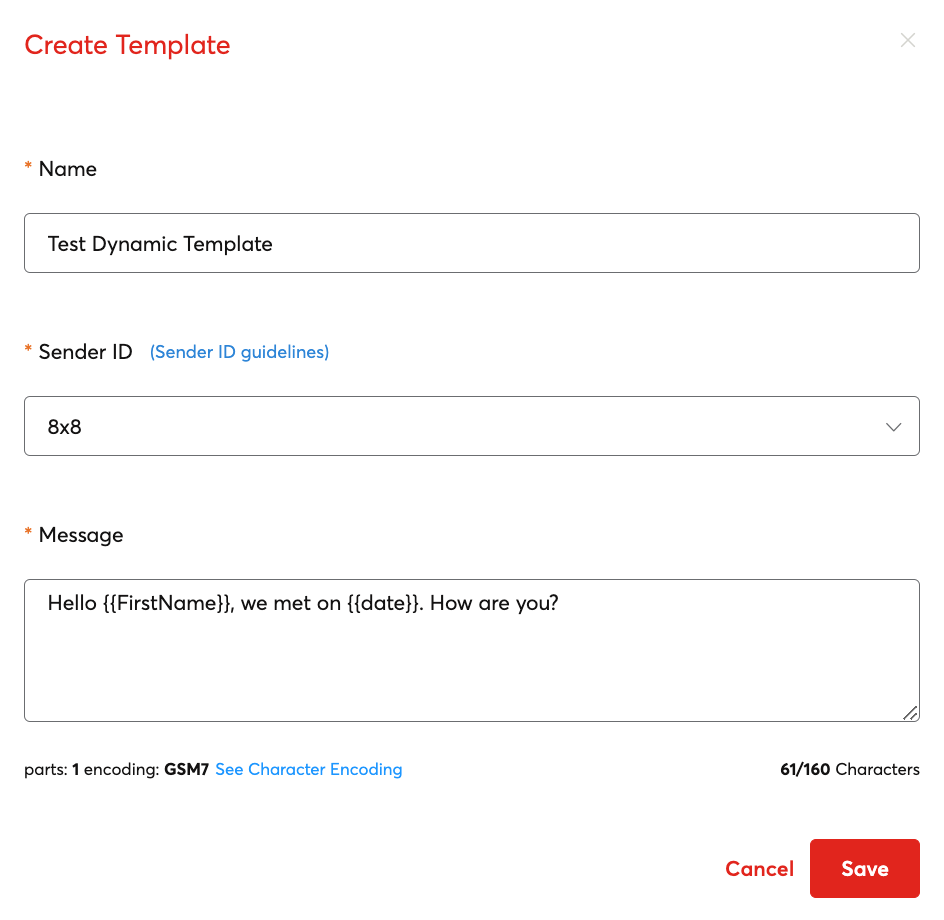Click the Sender ID dropdown chevron icon
Screen dimensions: 944x920
click(x=893, y=426)
